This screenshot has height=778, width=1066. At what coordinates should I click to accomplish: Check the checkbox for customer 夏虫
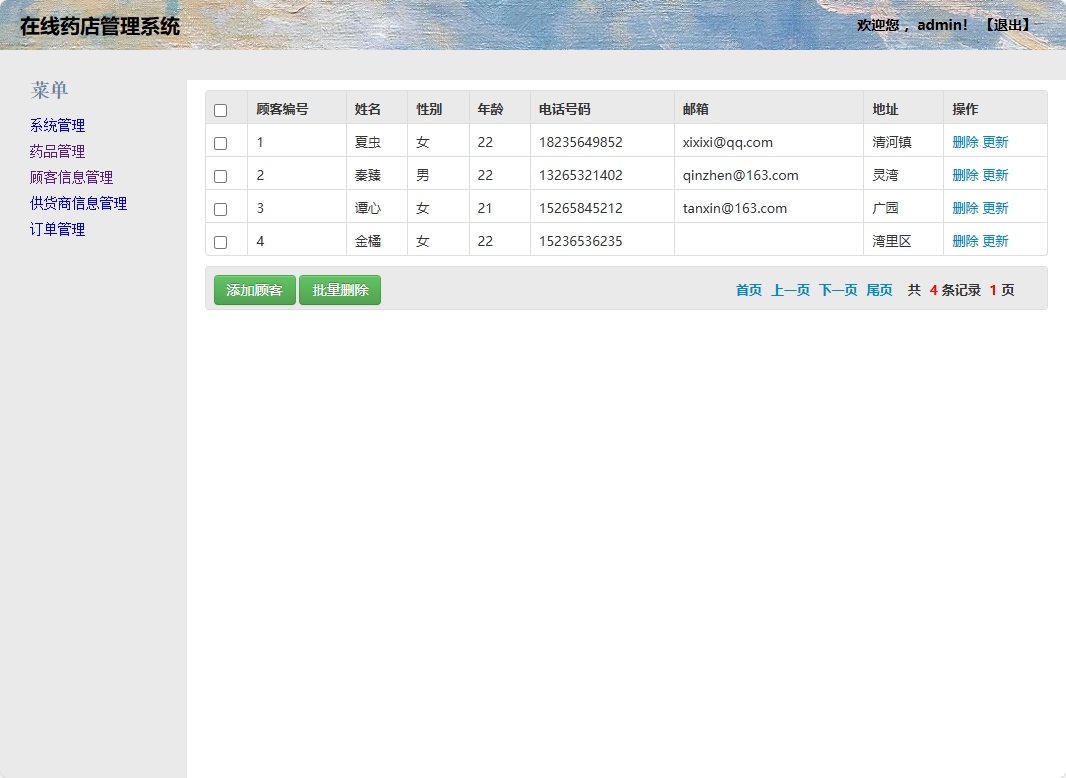pyautogui.click(x=221, y=141)
